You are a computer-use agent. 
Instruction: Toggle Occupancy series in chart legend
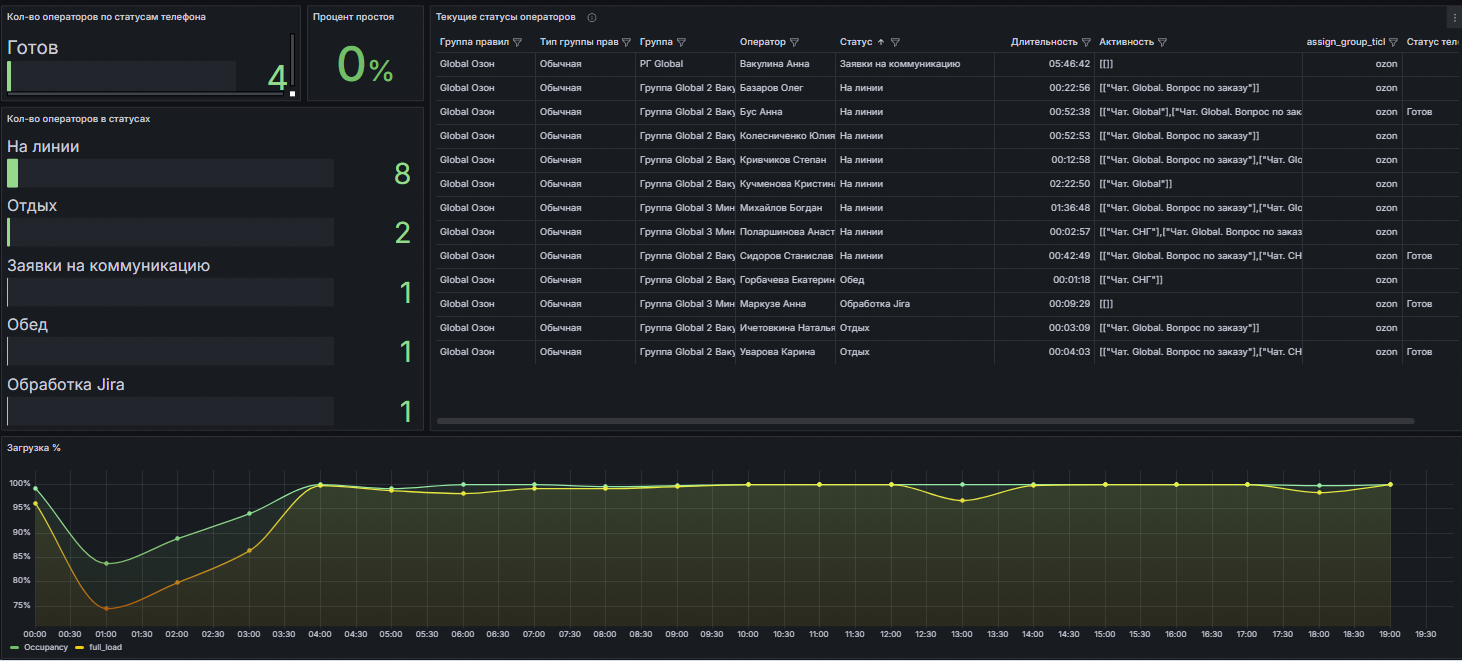coord(45,648)
